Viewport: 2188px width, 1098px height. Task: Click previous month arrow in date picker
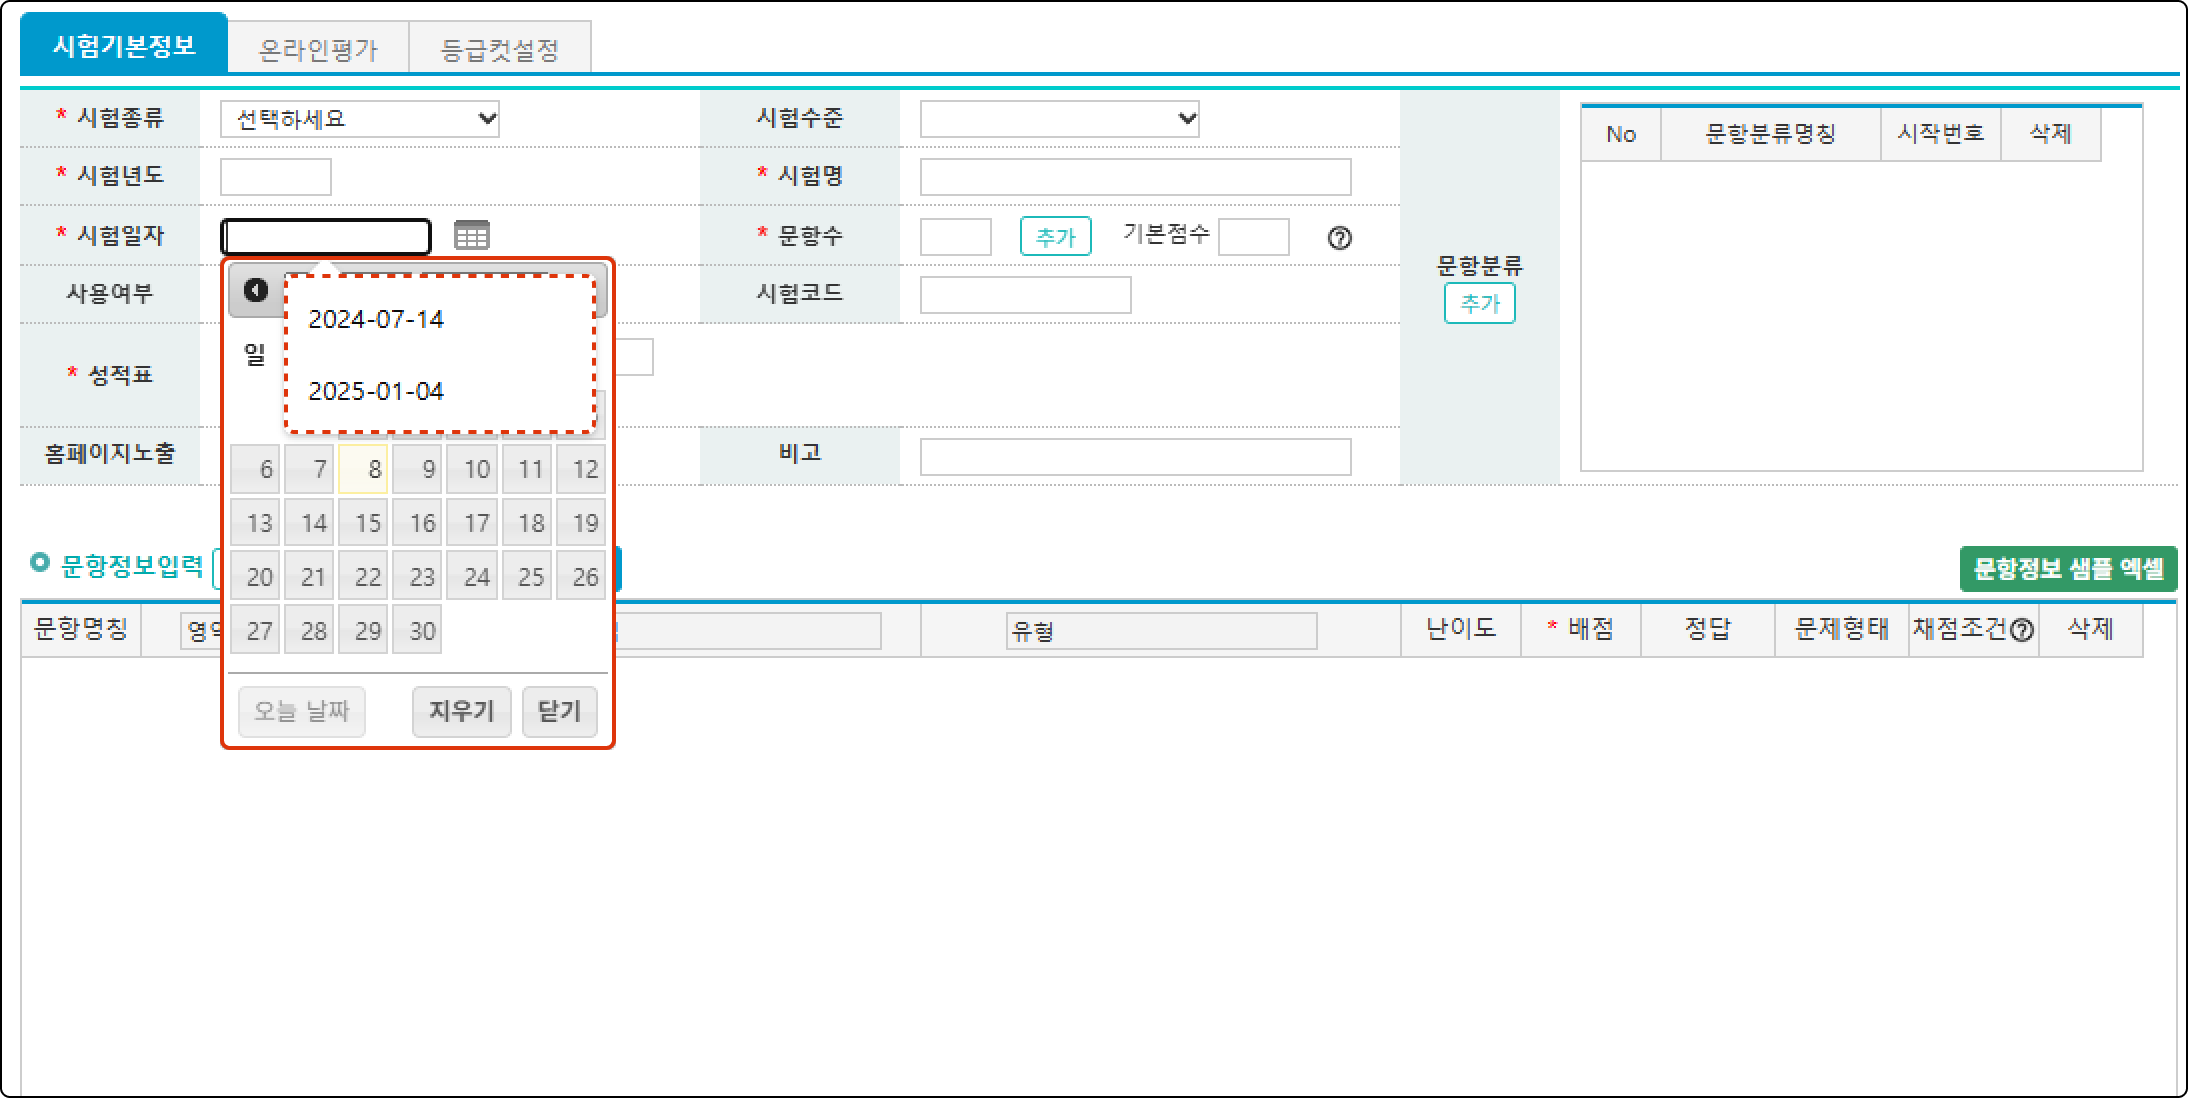coord(256,290)
